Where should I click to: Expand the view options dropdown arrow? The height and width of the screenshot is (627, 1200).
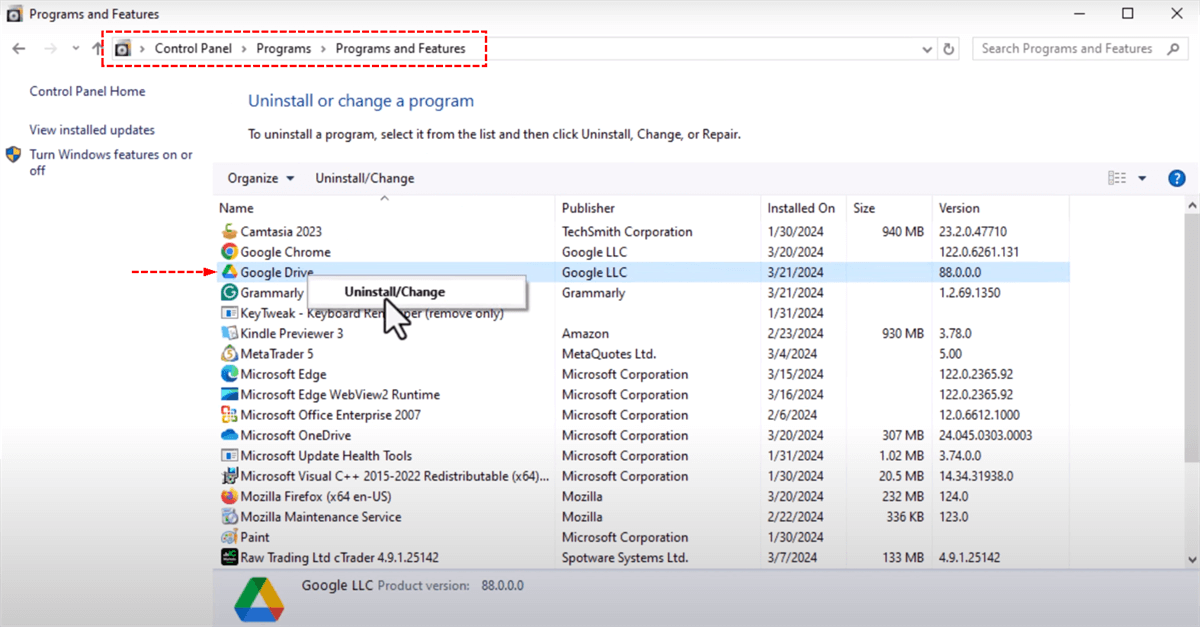(1143, 178)
